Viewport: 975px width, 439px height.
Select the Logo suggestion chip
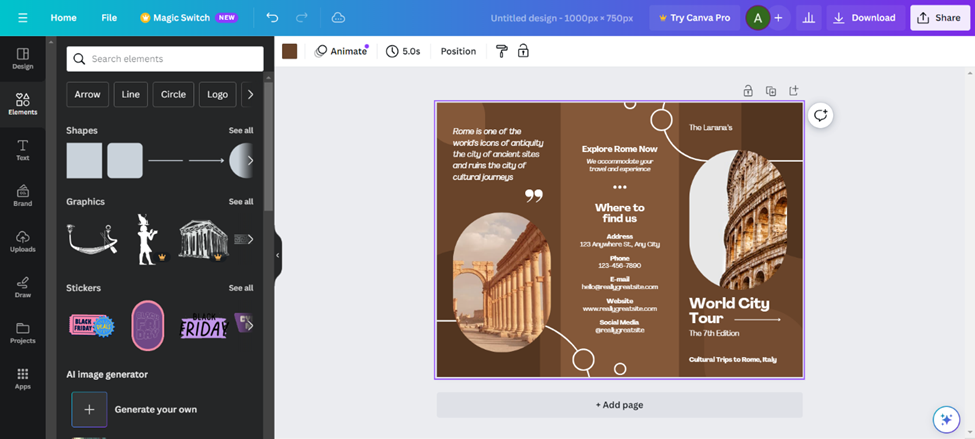coord(218,95)
